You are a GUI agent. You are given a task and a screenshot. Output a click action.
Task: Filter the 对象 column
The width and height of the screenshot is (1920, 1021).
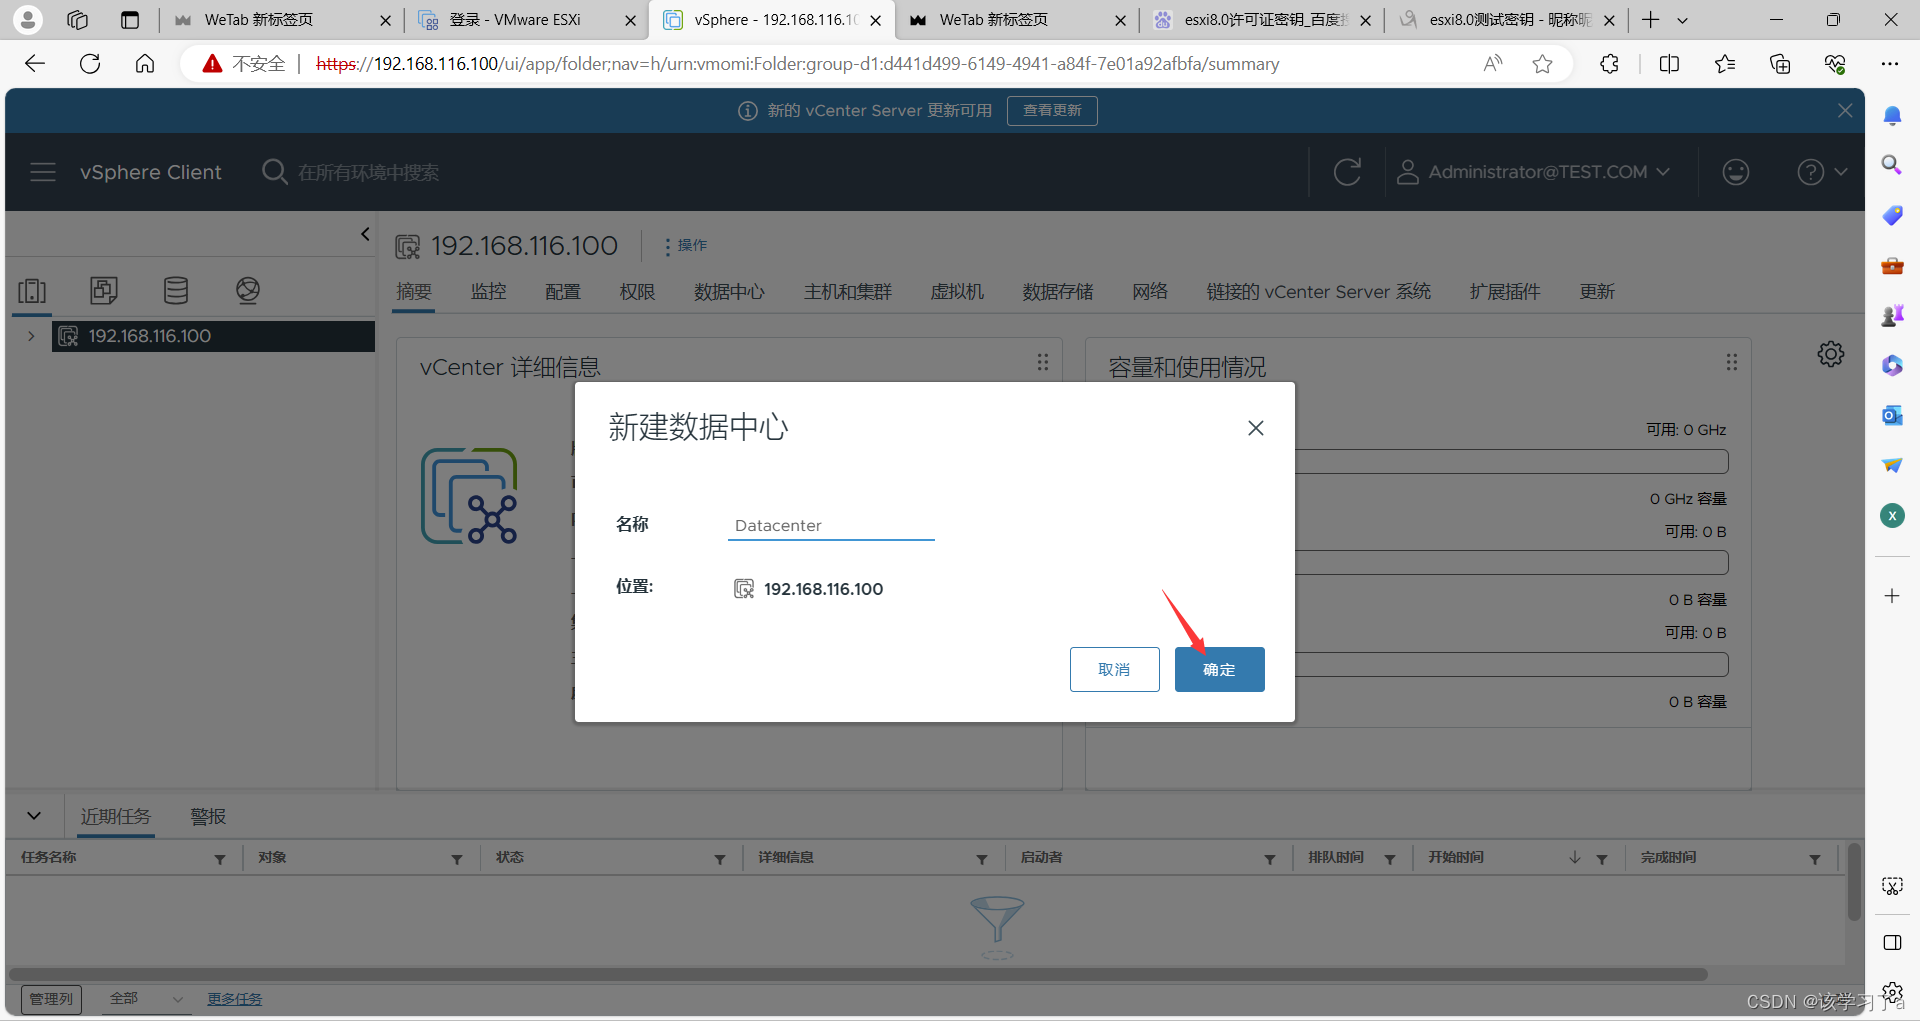[457, 859]
